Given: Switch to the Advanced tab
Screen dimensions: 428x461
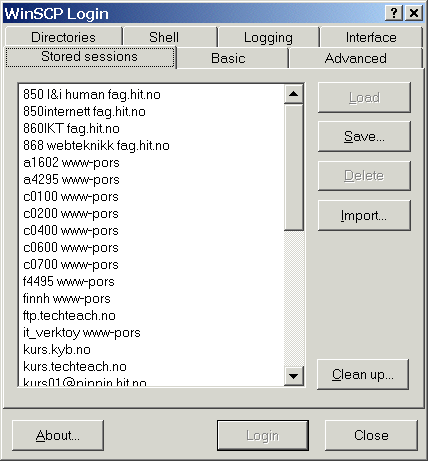Looking at the screenshot, I should 356,58.
